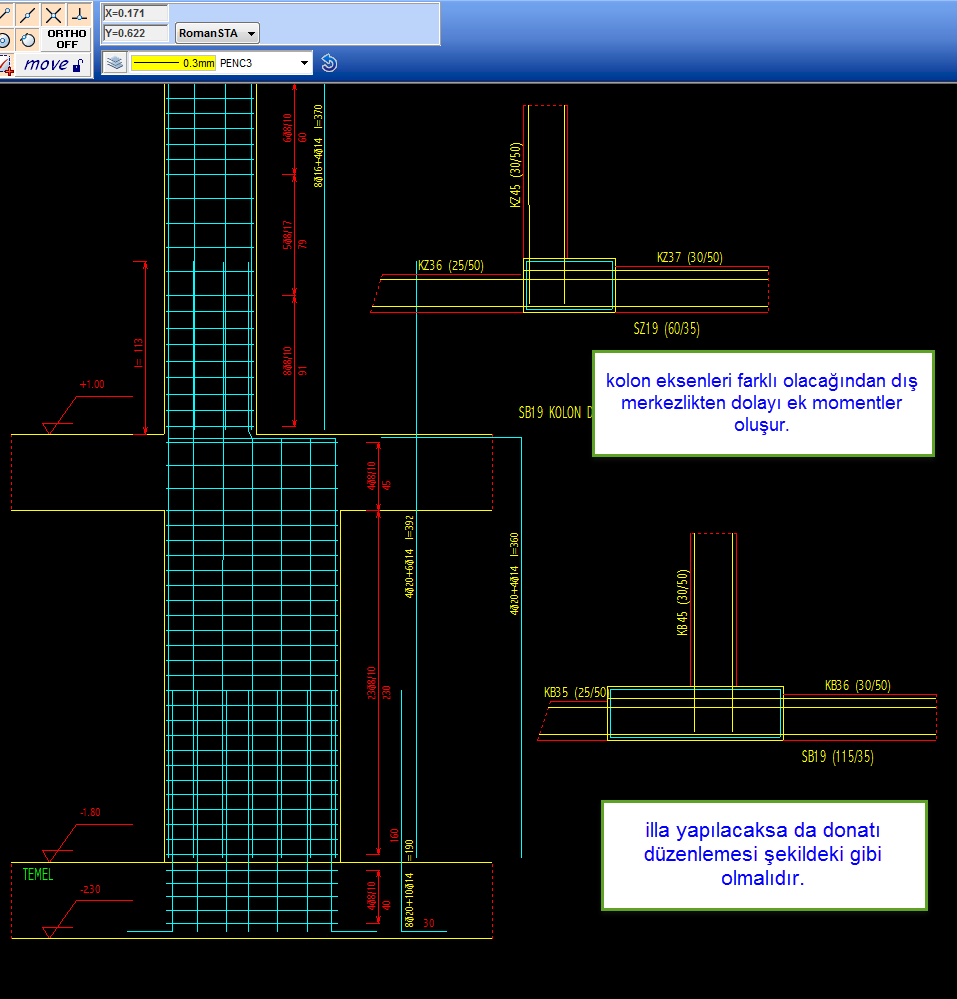Click the circle tangent snap icon

28,40
